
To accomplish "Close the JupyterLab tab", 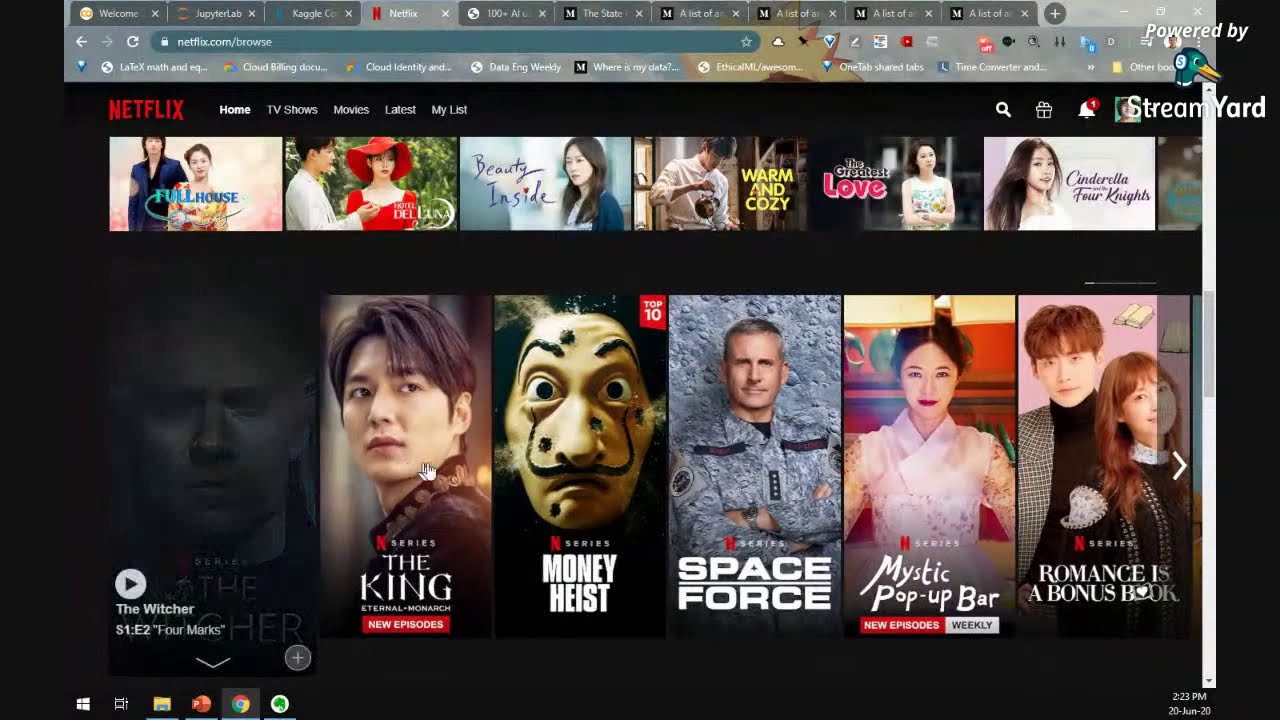I will pos(251,14).
